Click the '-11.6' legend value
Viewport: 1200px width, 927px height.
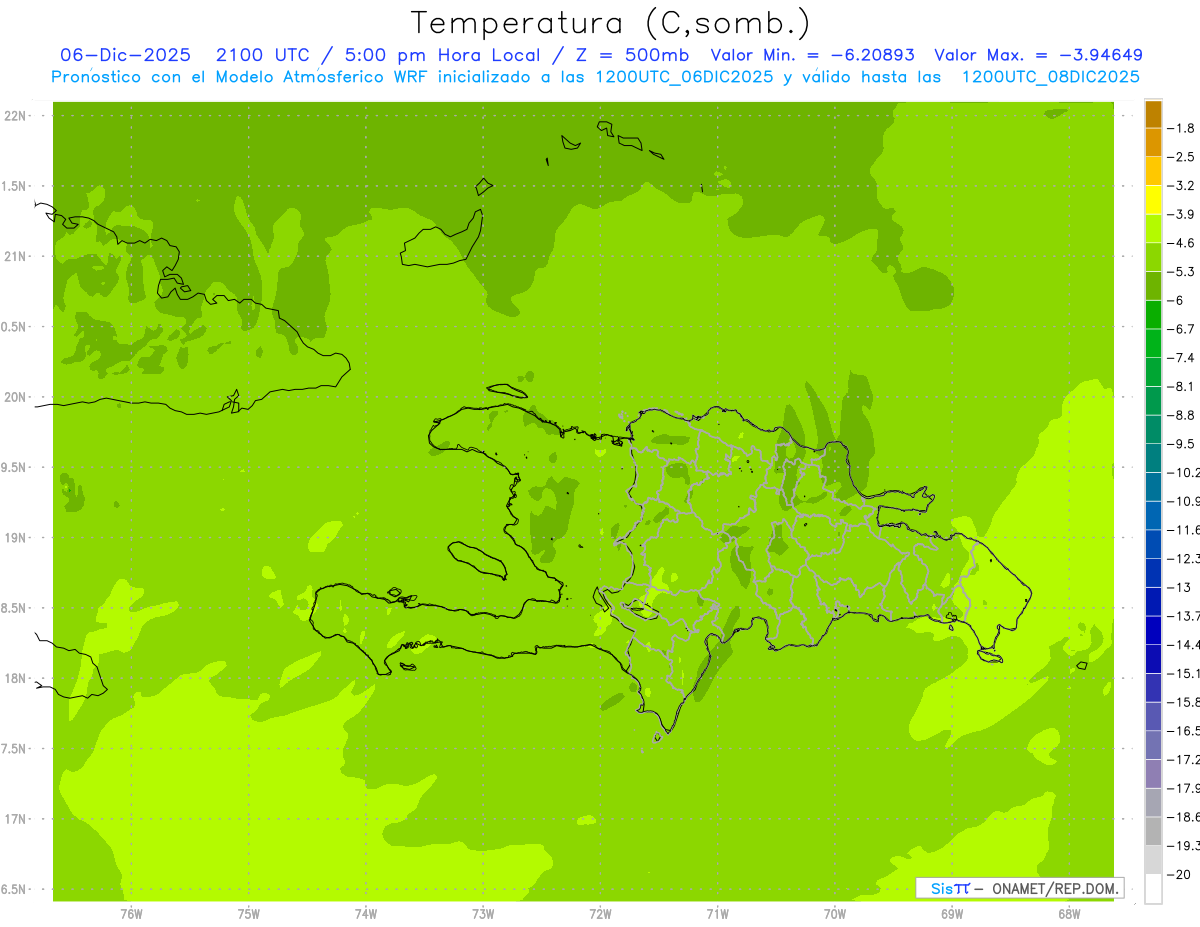(x=1184, y=530)
